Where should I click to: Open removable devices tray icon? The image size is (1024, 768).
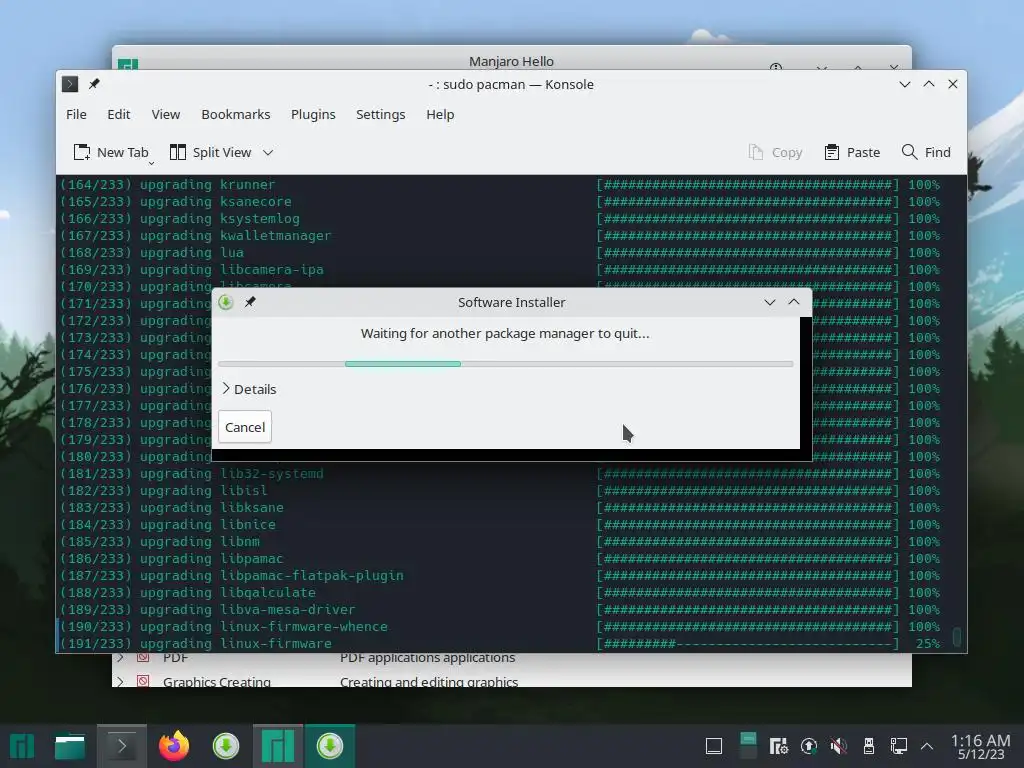tap(869, 746)
